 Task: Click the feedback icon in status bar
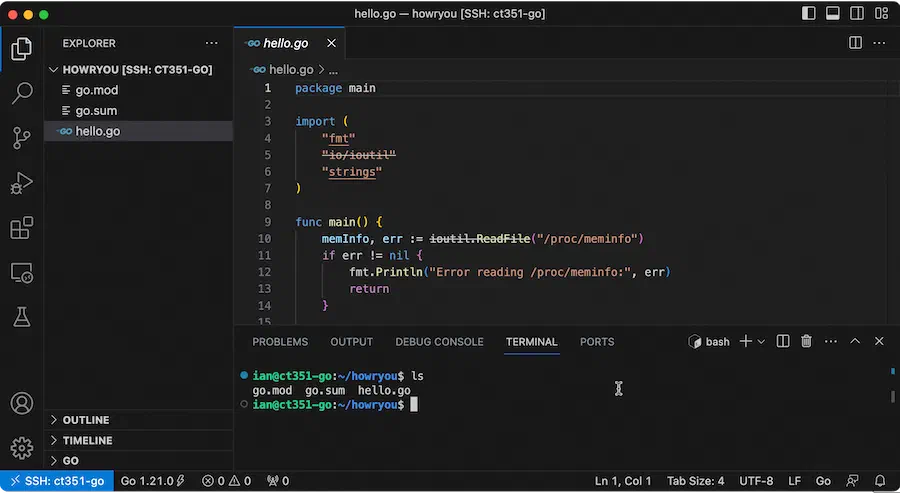point(854,481)
